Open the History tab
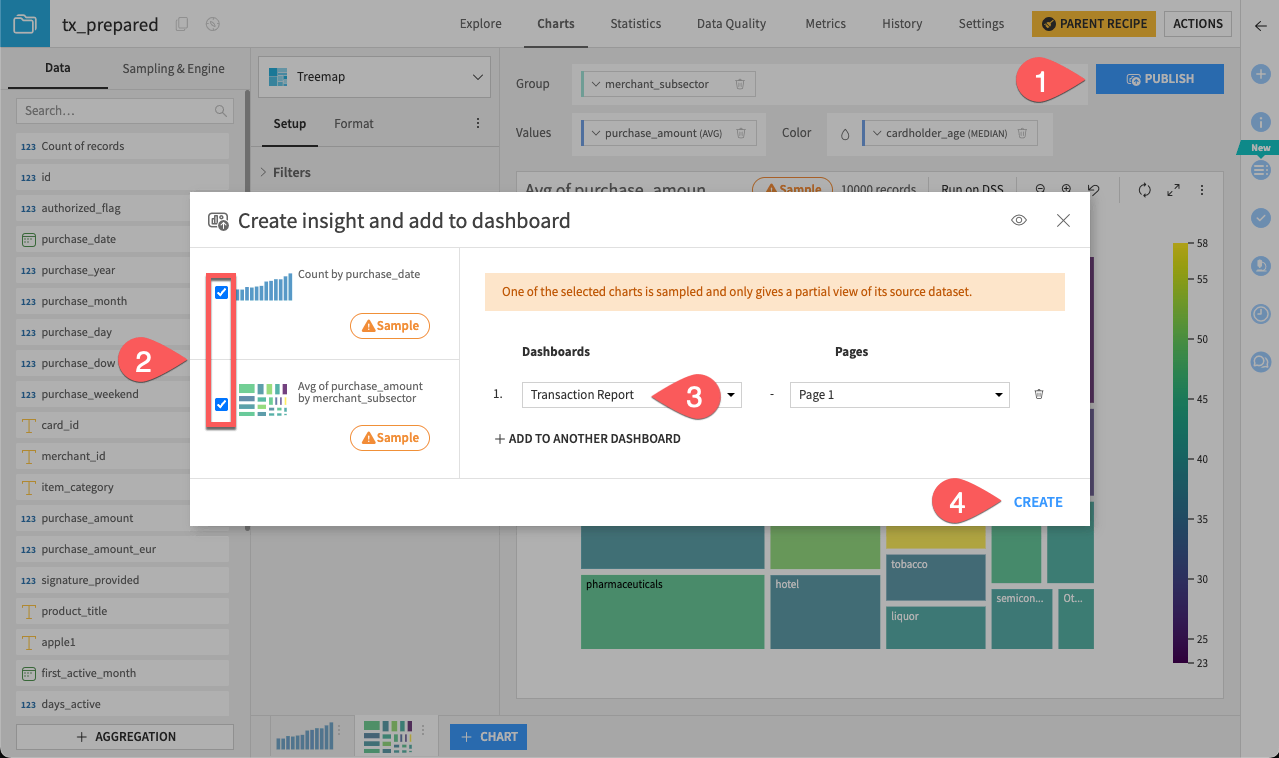The image size is (1279, 758). click(902, 24)
